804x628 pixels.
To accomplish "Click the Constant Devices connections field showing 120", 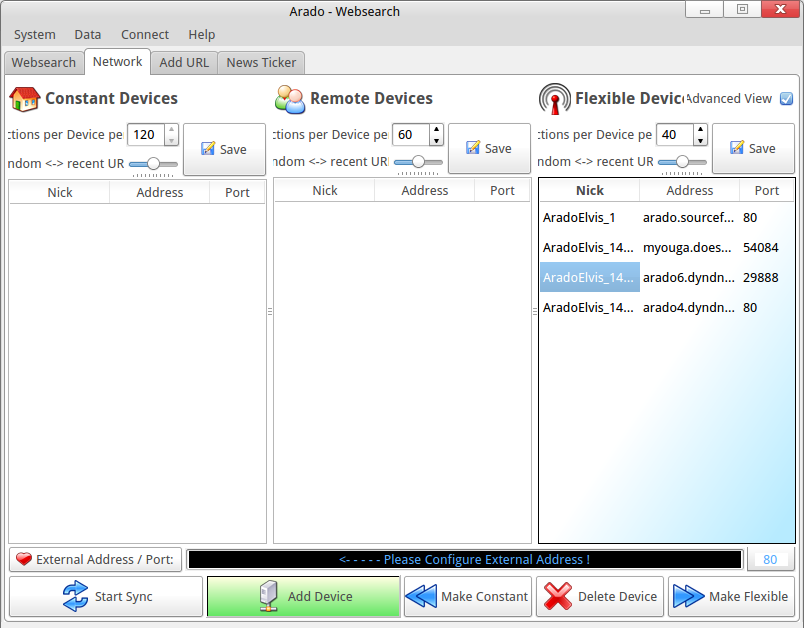I will coord(146,135).
